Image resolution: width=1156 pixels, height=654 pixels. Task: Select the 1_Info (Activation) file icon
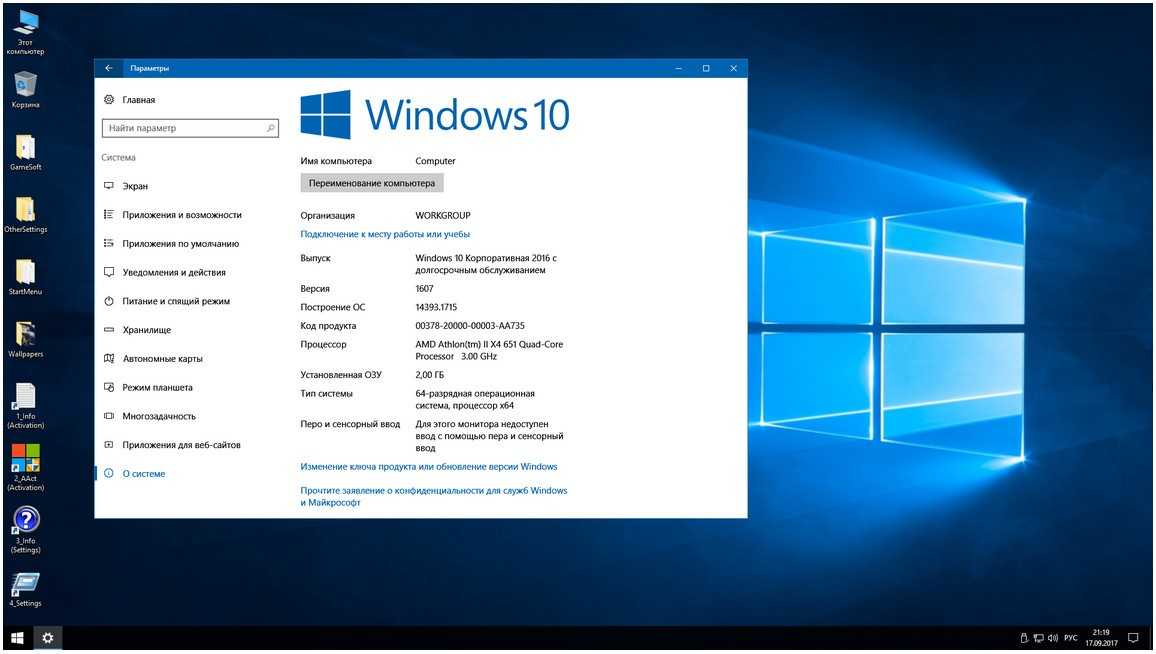click(25, 406)
